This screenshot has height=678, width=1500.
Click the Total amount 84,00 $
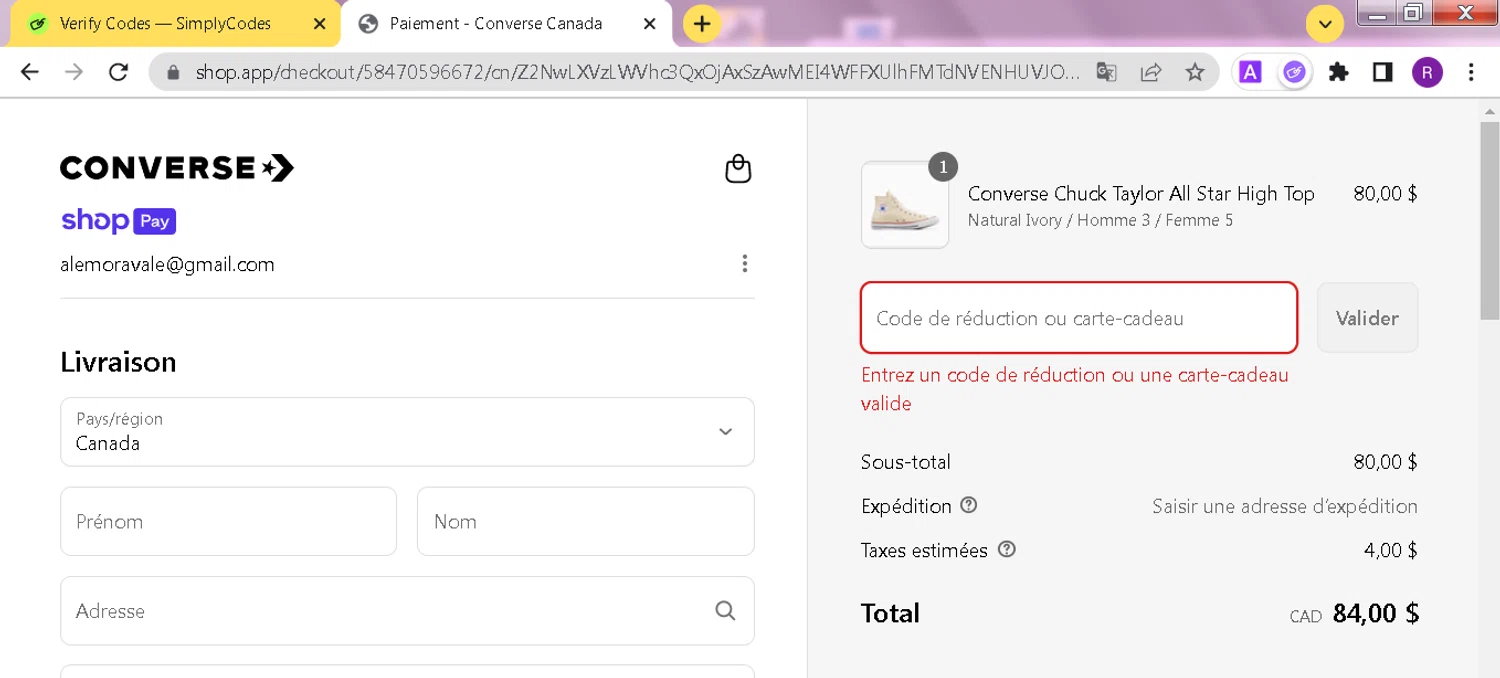1376,613
